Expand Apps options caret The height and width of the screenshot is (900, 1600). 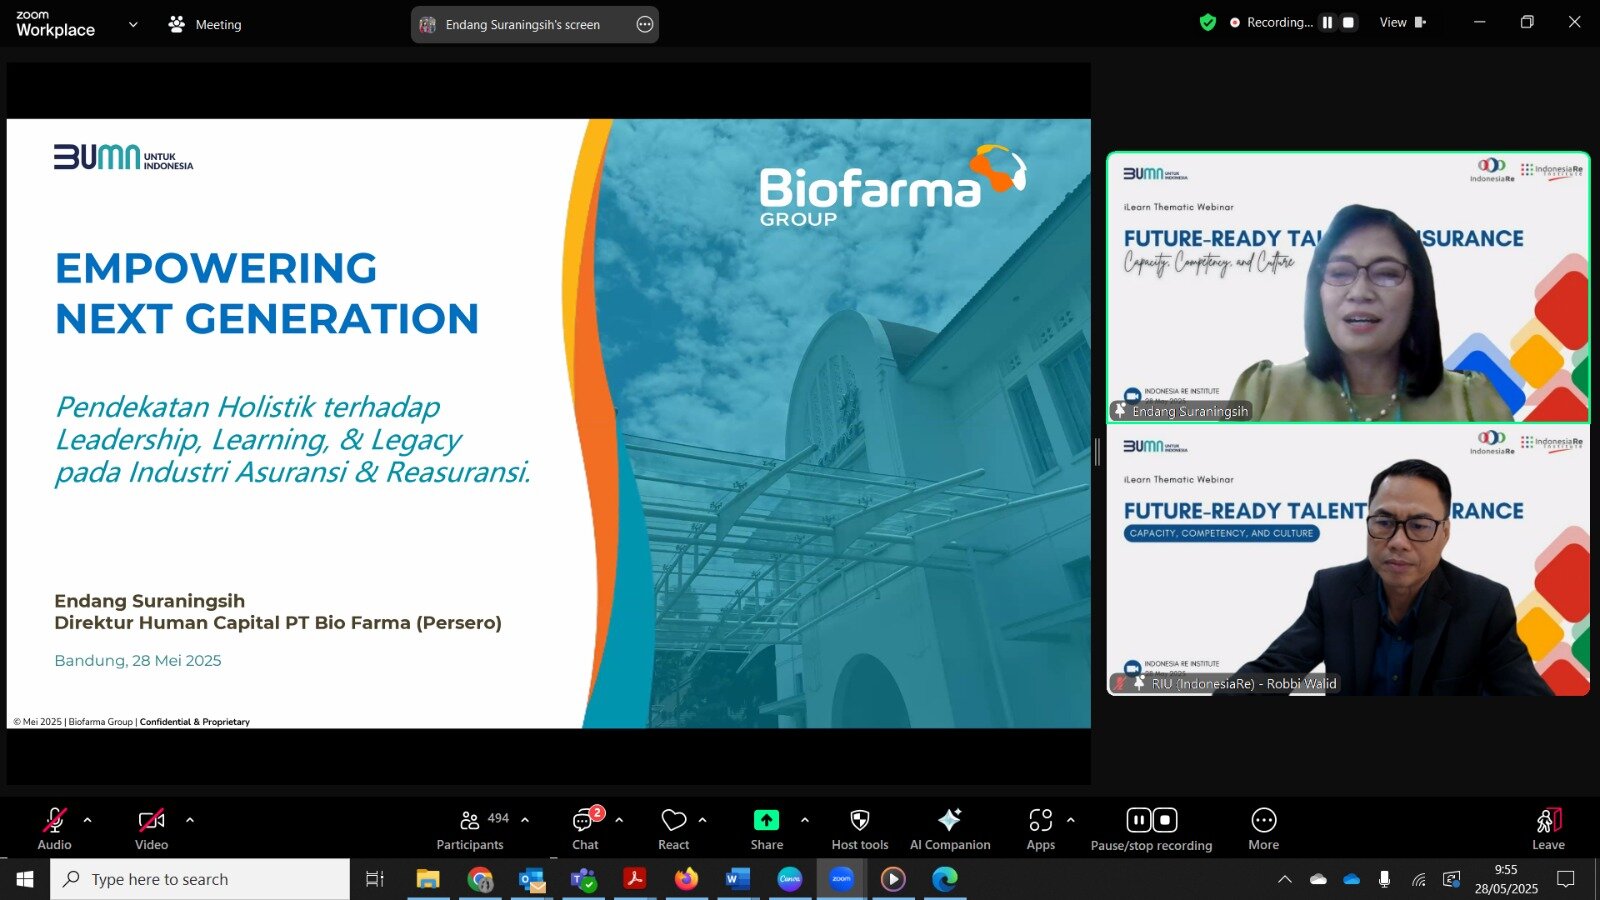point(1071,820)
